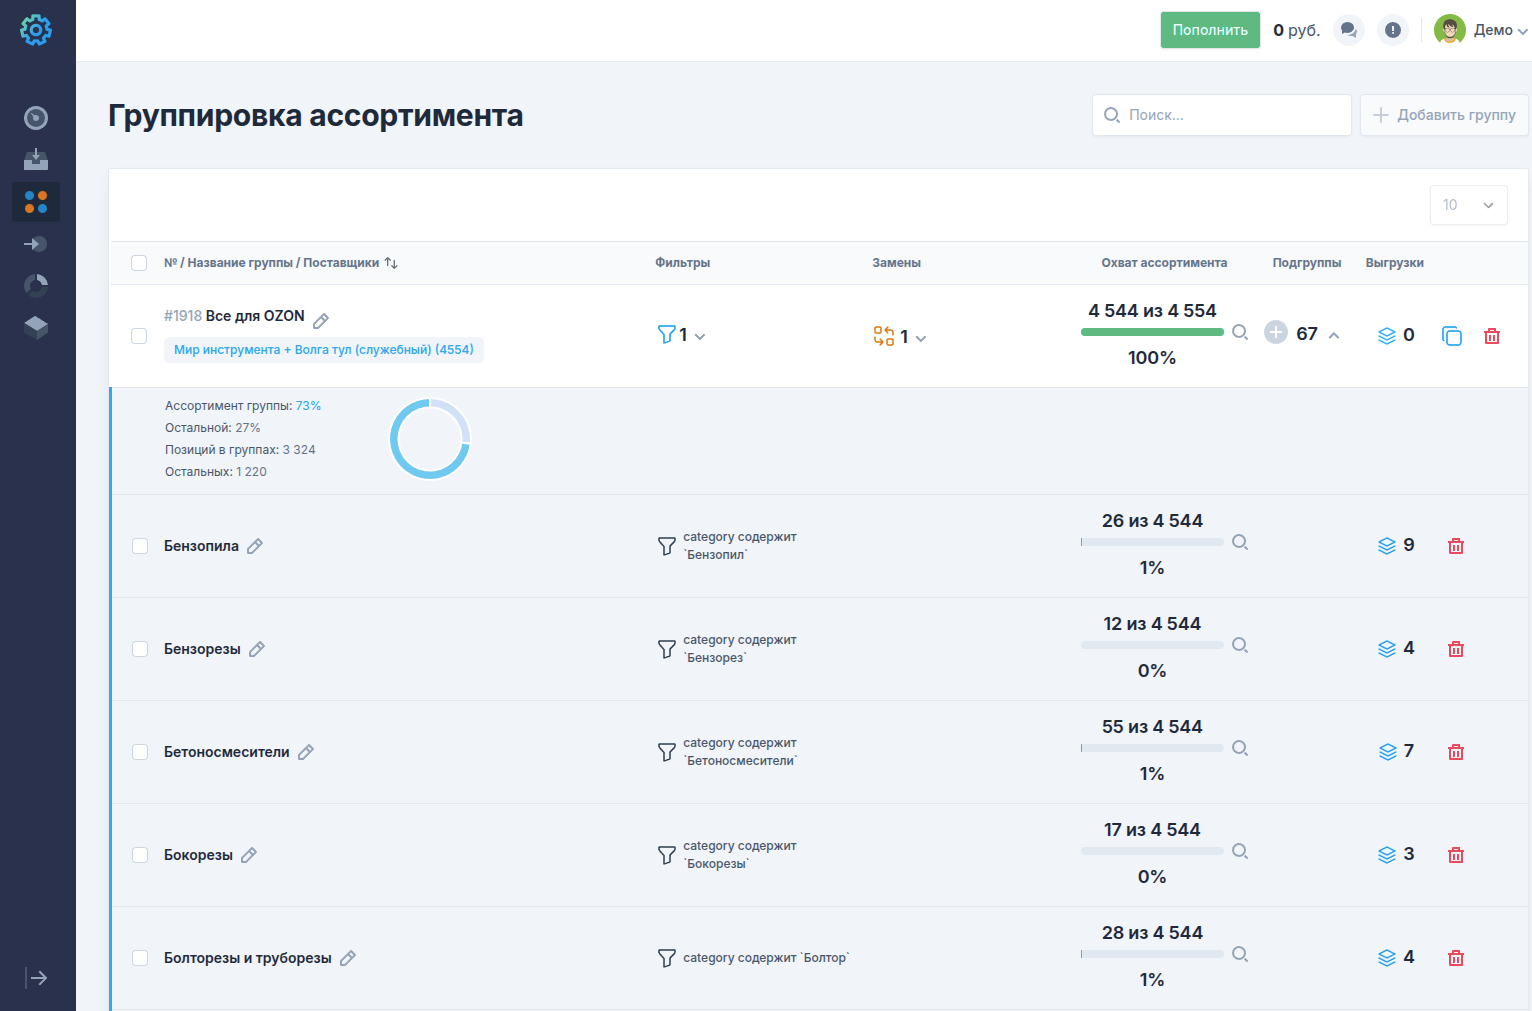The width and height of the screenshot is (1532, 1011).
Task: Edit the Болторезы и труборезы name with pencil
Action: tap(348, 958)
